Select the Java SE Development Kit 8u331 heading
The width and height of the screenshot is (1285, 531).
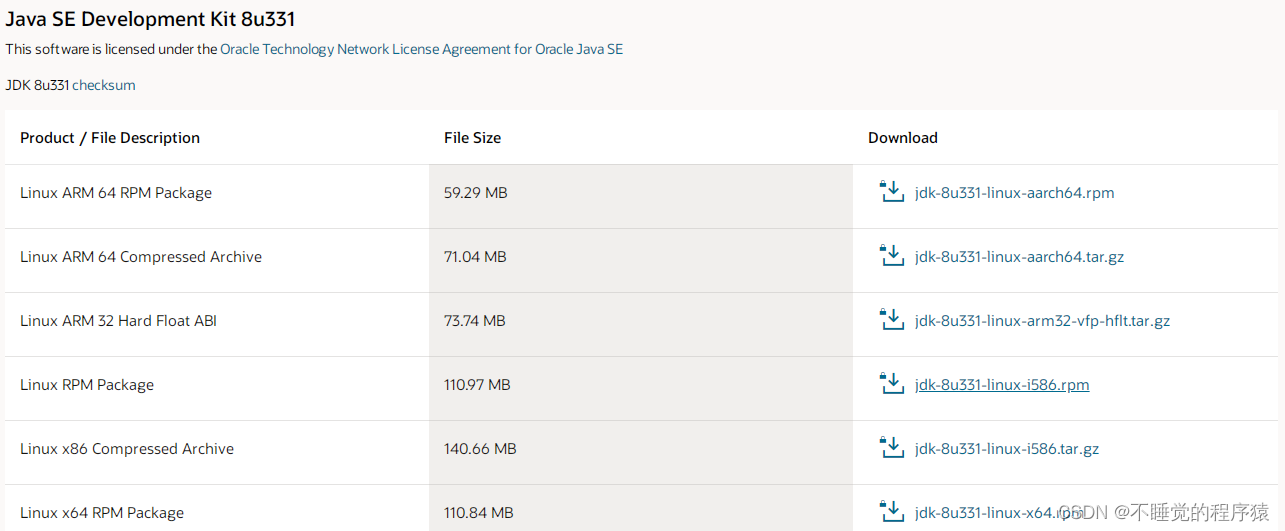(150, 19)
